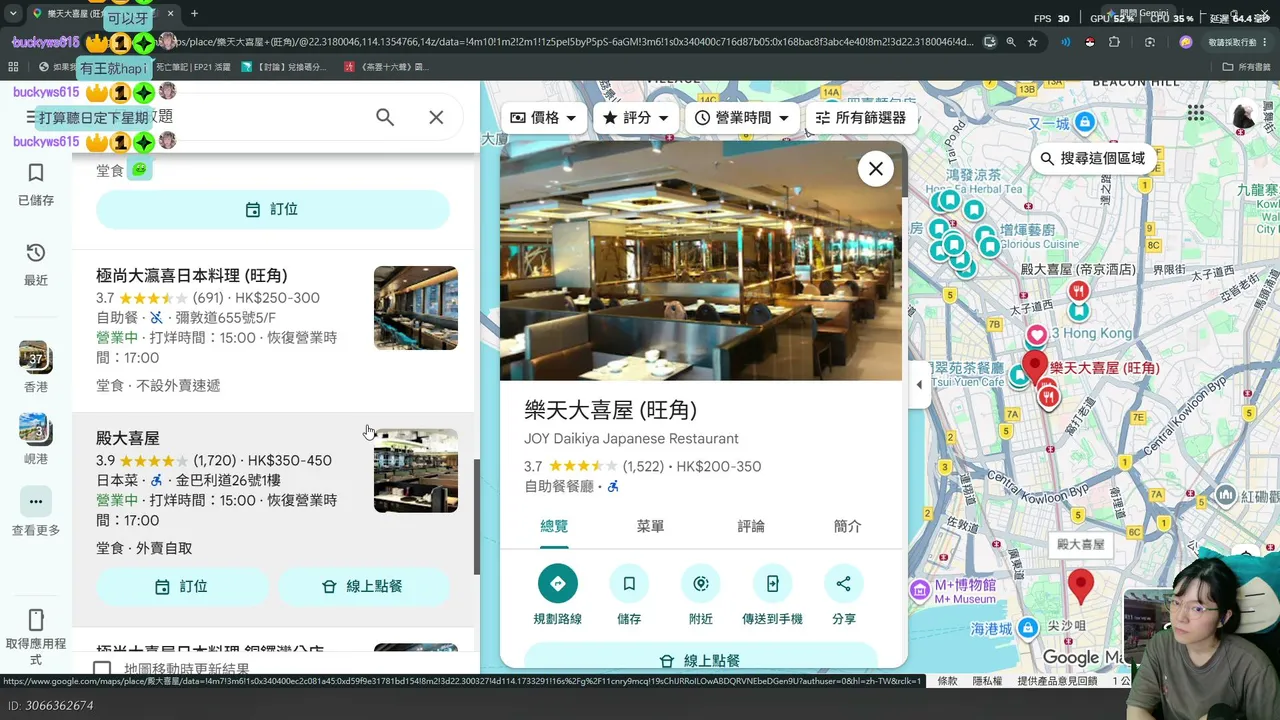Viewport: 1280px width, 720px height.
Task: Open the 評分 rating filter dropdown
Action: pyautogui.click(x=635, y=118)
